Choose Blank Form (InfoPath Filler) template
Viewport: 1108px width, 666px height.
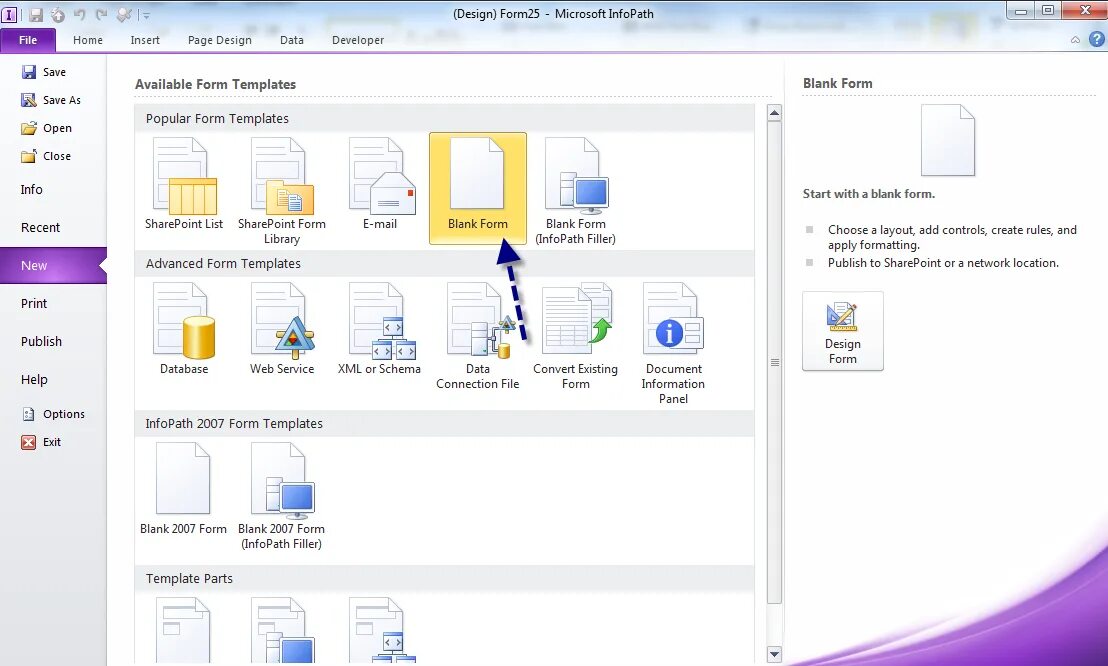(575, 191)
